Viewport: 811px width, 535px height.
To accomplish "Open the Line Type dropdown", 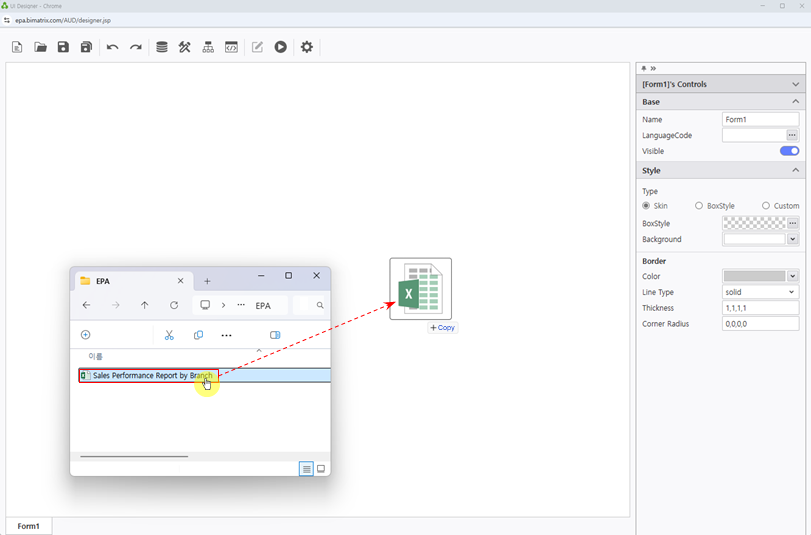I will (760, 292).
